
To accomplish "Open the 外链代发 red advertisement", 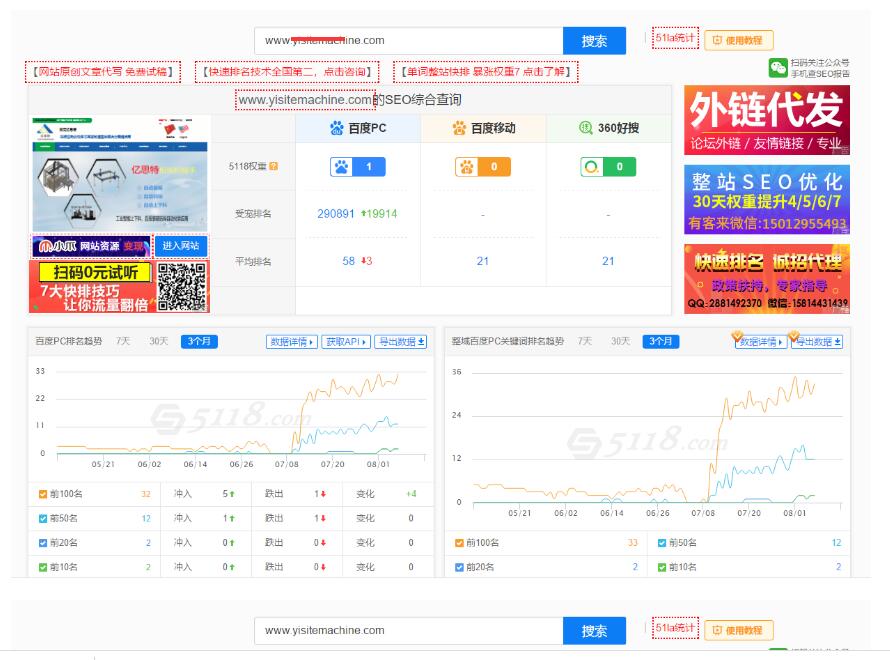I will pyautogui.click(x=767, y=120).
